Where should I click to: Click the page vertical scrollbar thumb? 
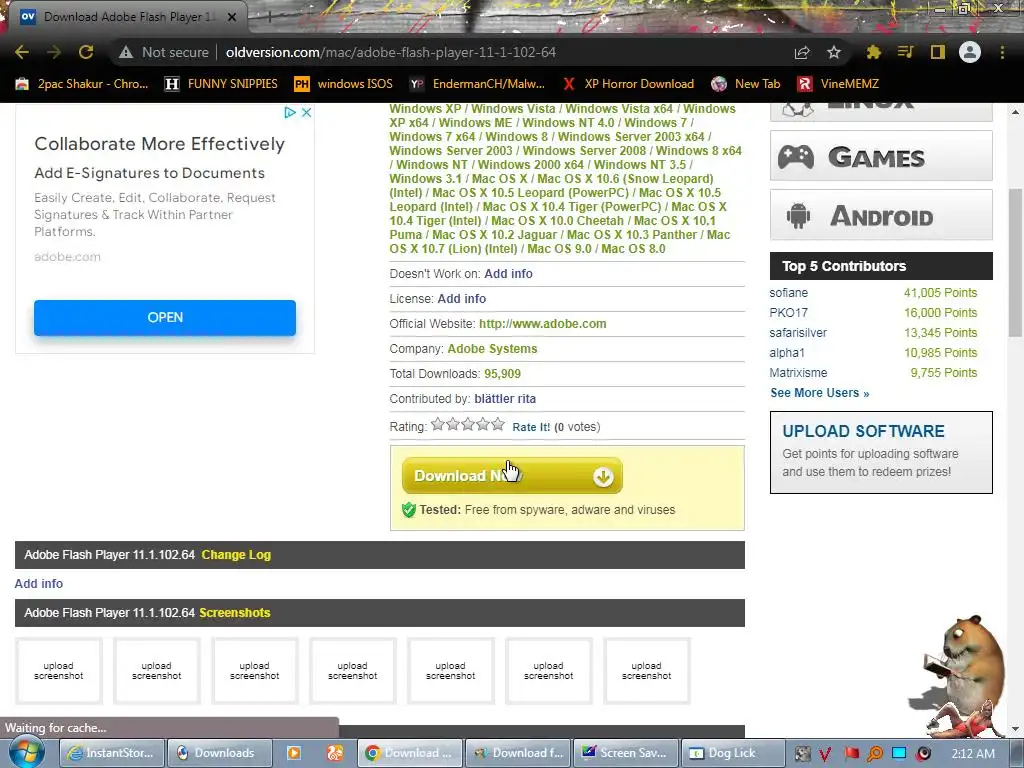click(1016, 264)
